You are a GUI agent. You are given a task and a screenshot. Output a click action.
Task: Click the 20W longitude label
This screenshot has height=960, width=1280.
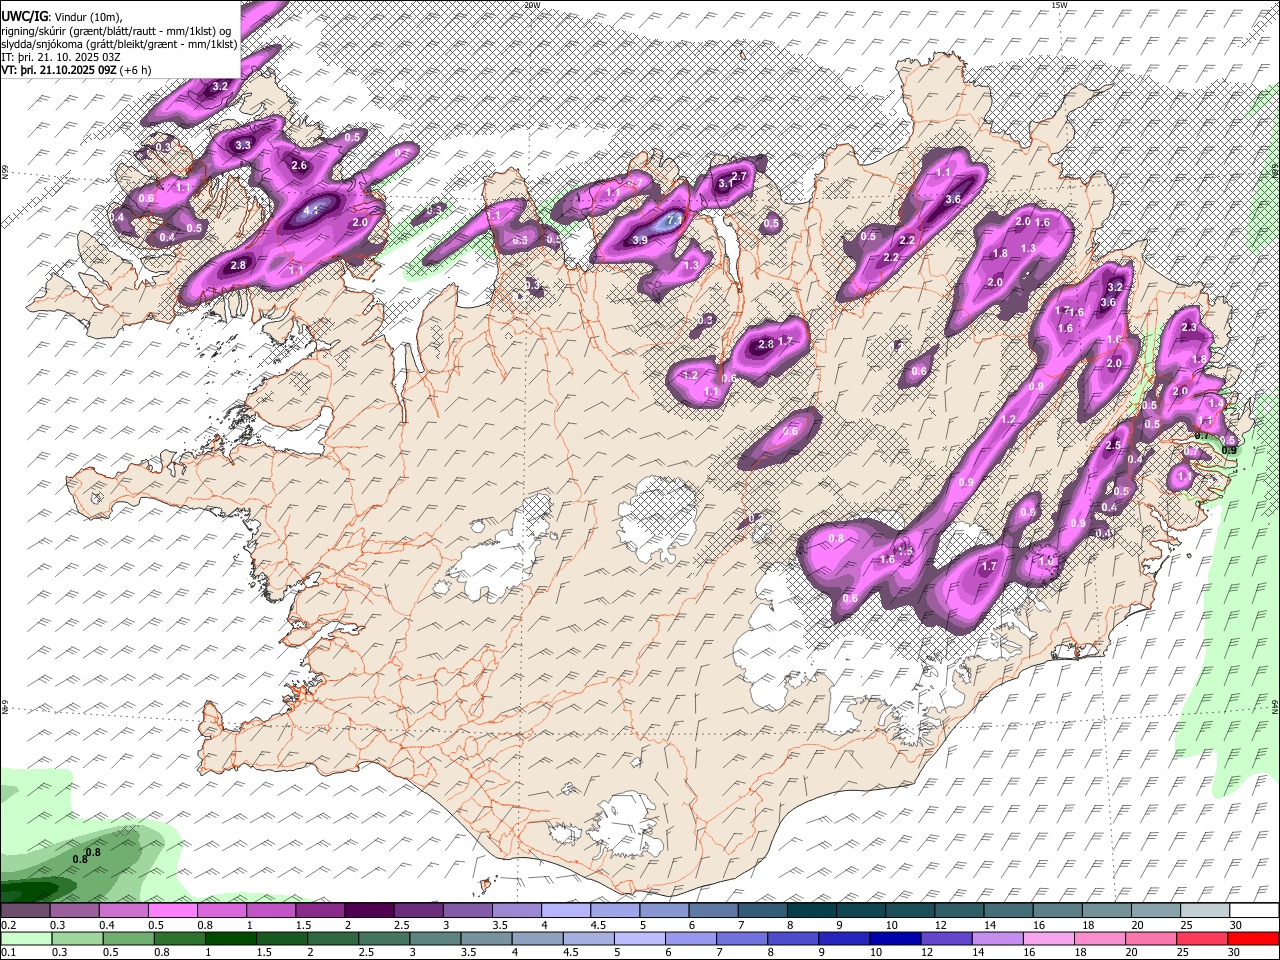click(532, 5)
